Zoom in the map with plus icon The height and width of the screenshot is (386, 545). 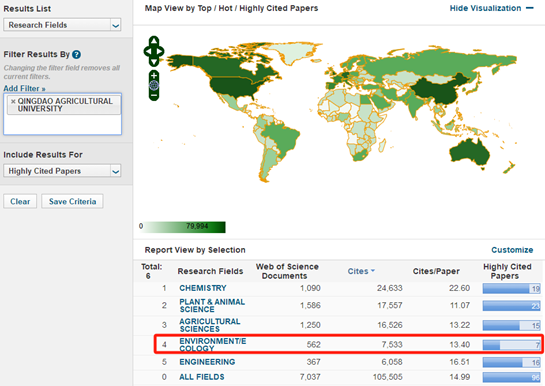point(154,75)
